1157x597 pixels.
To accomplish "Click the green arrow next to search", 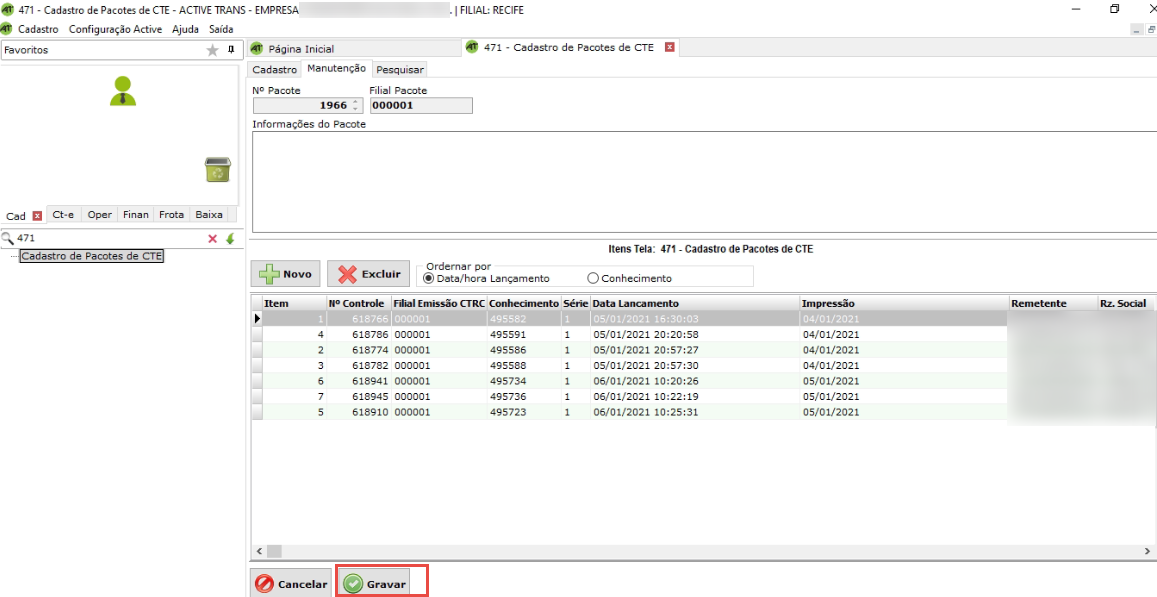I will [230, 239].
